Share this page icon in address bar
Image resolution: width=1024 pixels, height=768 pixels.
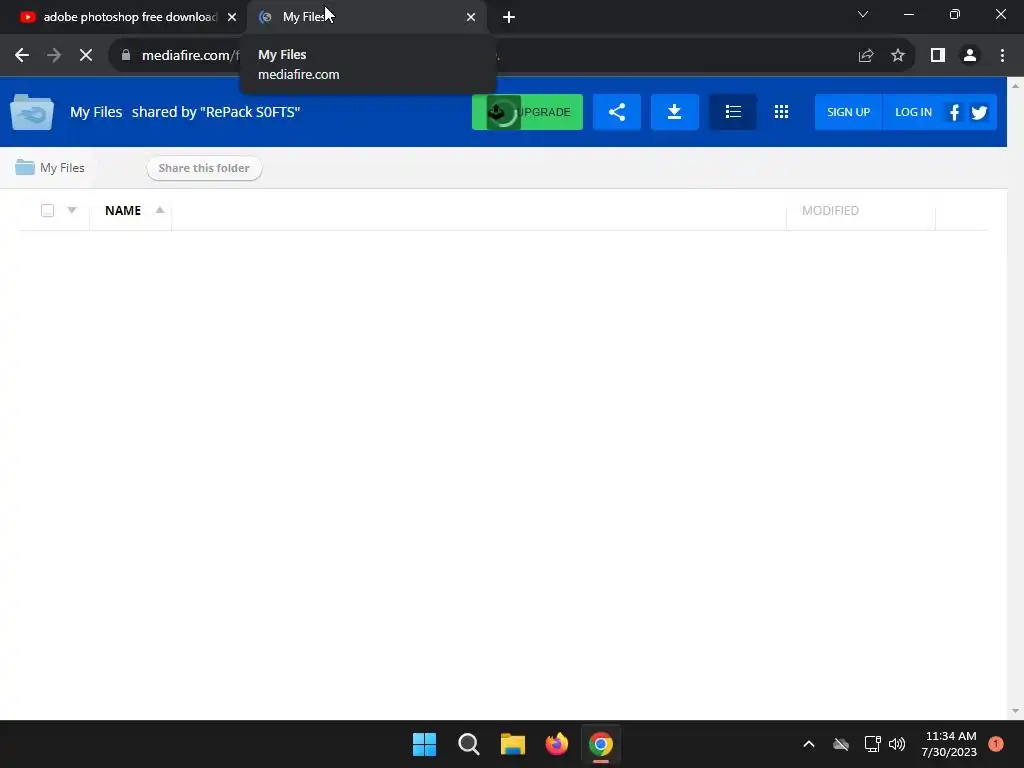click(866, 56)
